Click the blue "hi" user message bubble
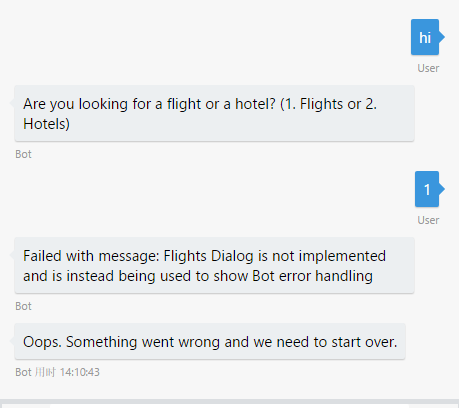This screenshot has height=408, width=459. 425,37
